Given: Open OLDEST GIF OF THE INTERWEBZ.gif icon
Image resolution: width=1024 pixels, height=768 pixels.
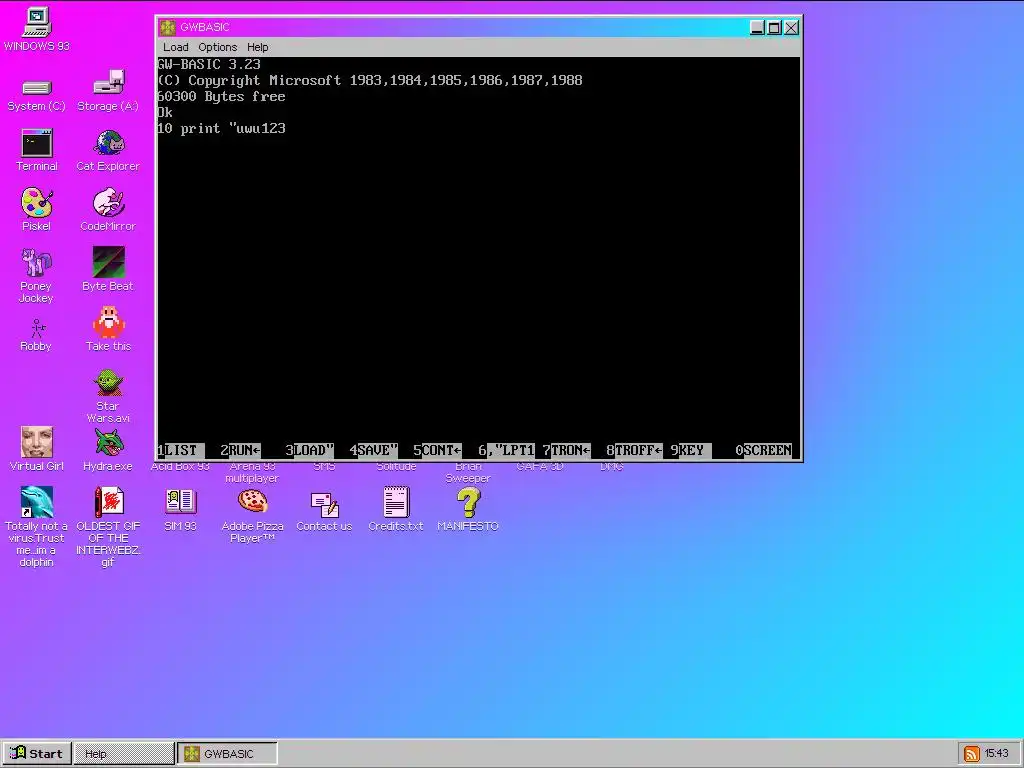Looking at the screenshot, I should coord(108,526).
